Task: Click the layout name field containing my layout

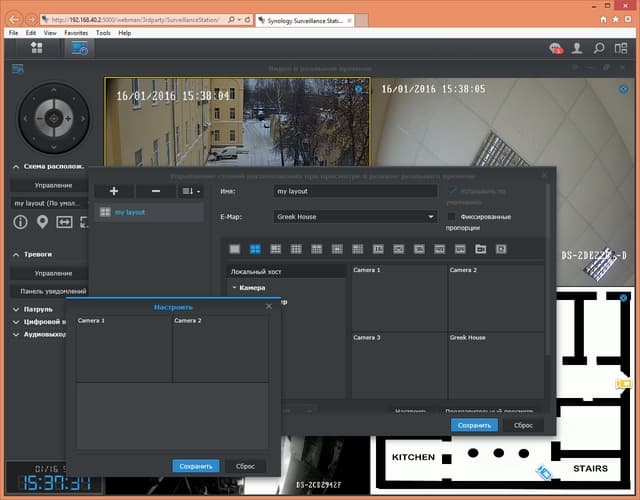Action: [355, 190]
